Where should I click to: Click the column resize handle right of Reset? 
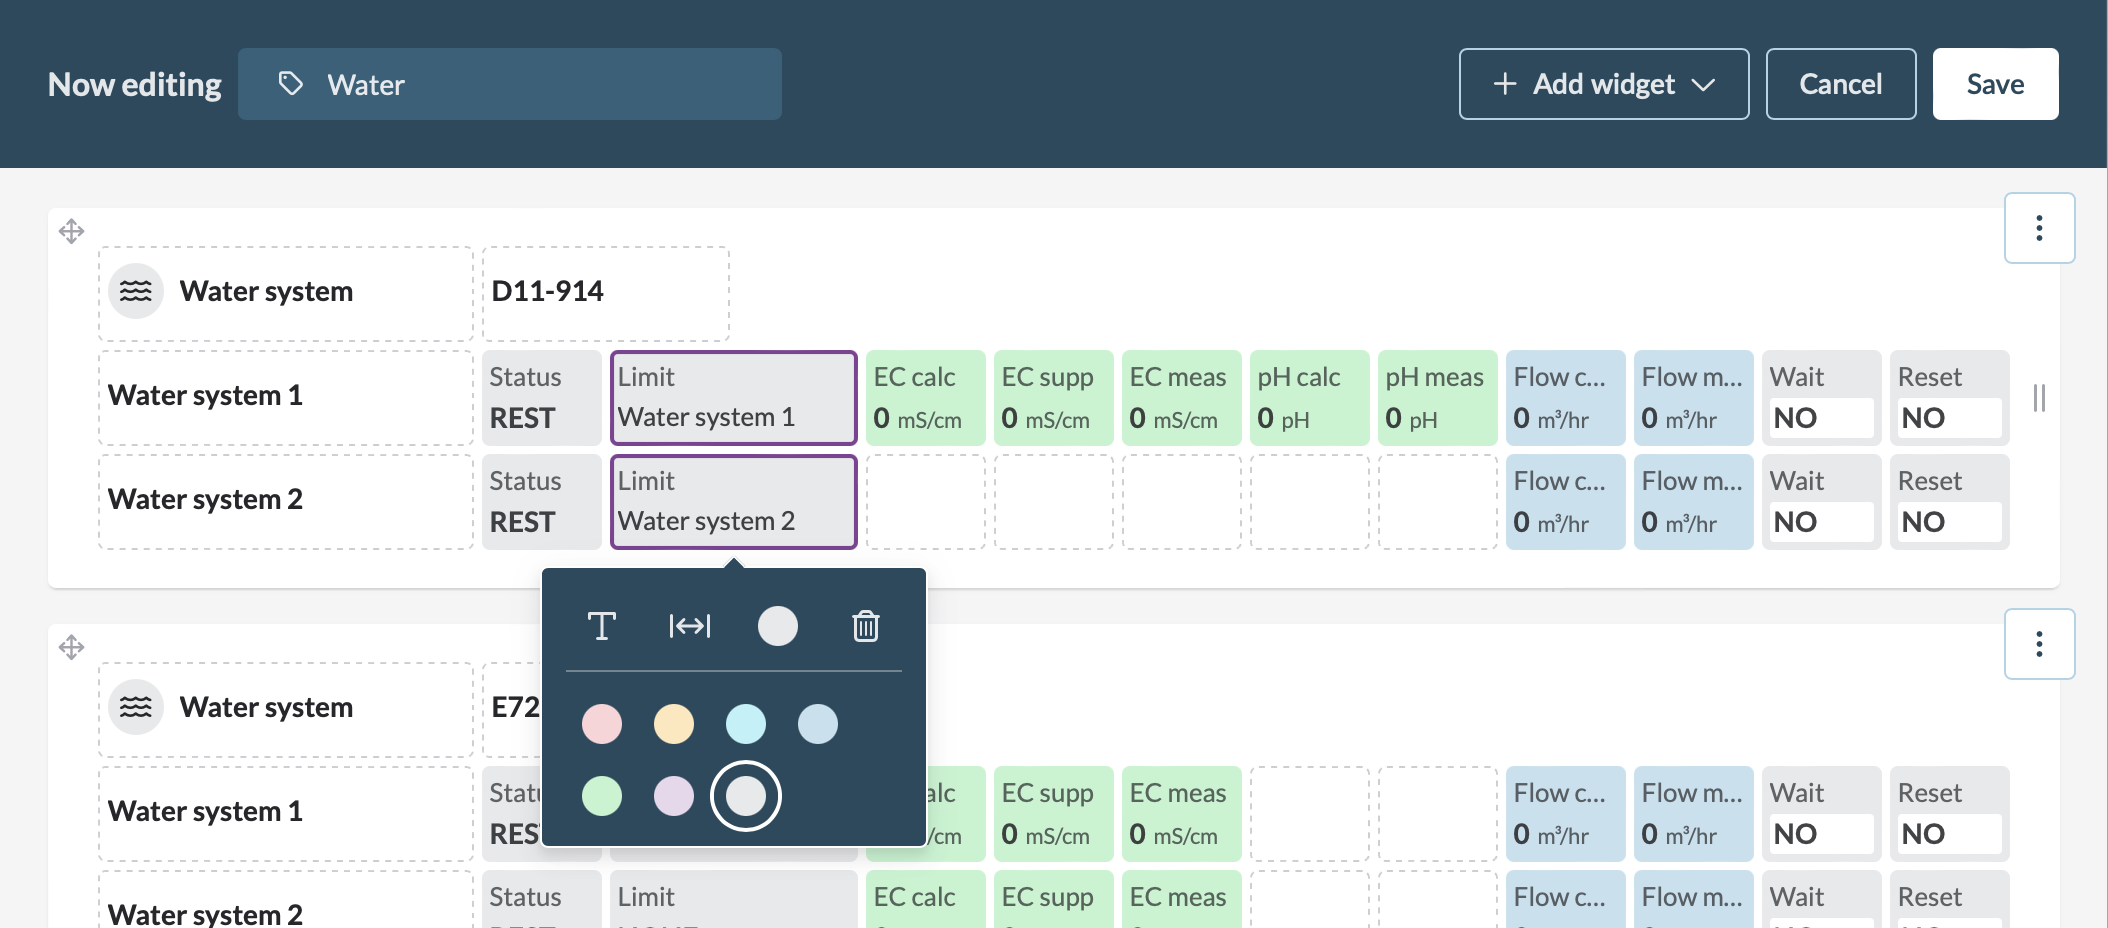(2038, 398)
